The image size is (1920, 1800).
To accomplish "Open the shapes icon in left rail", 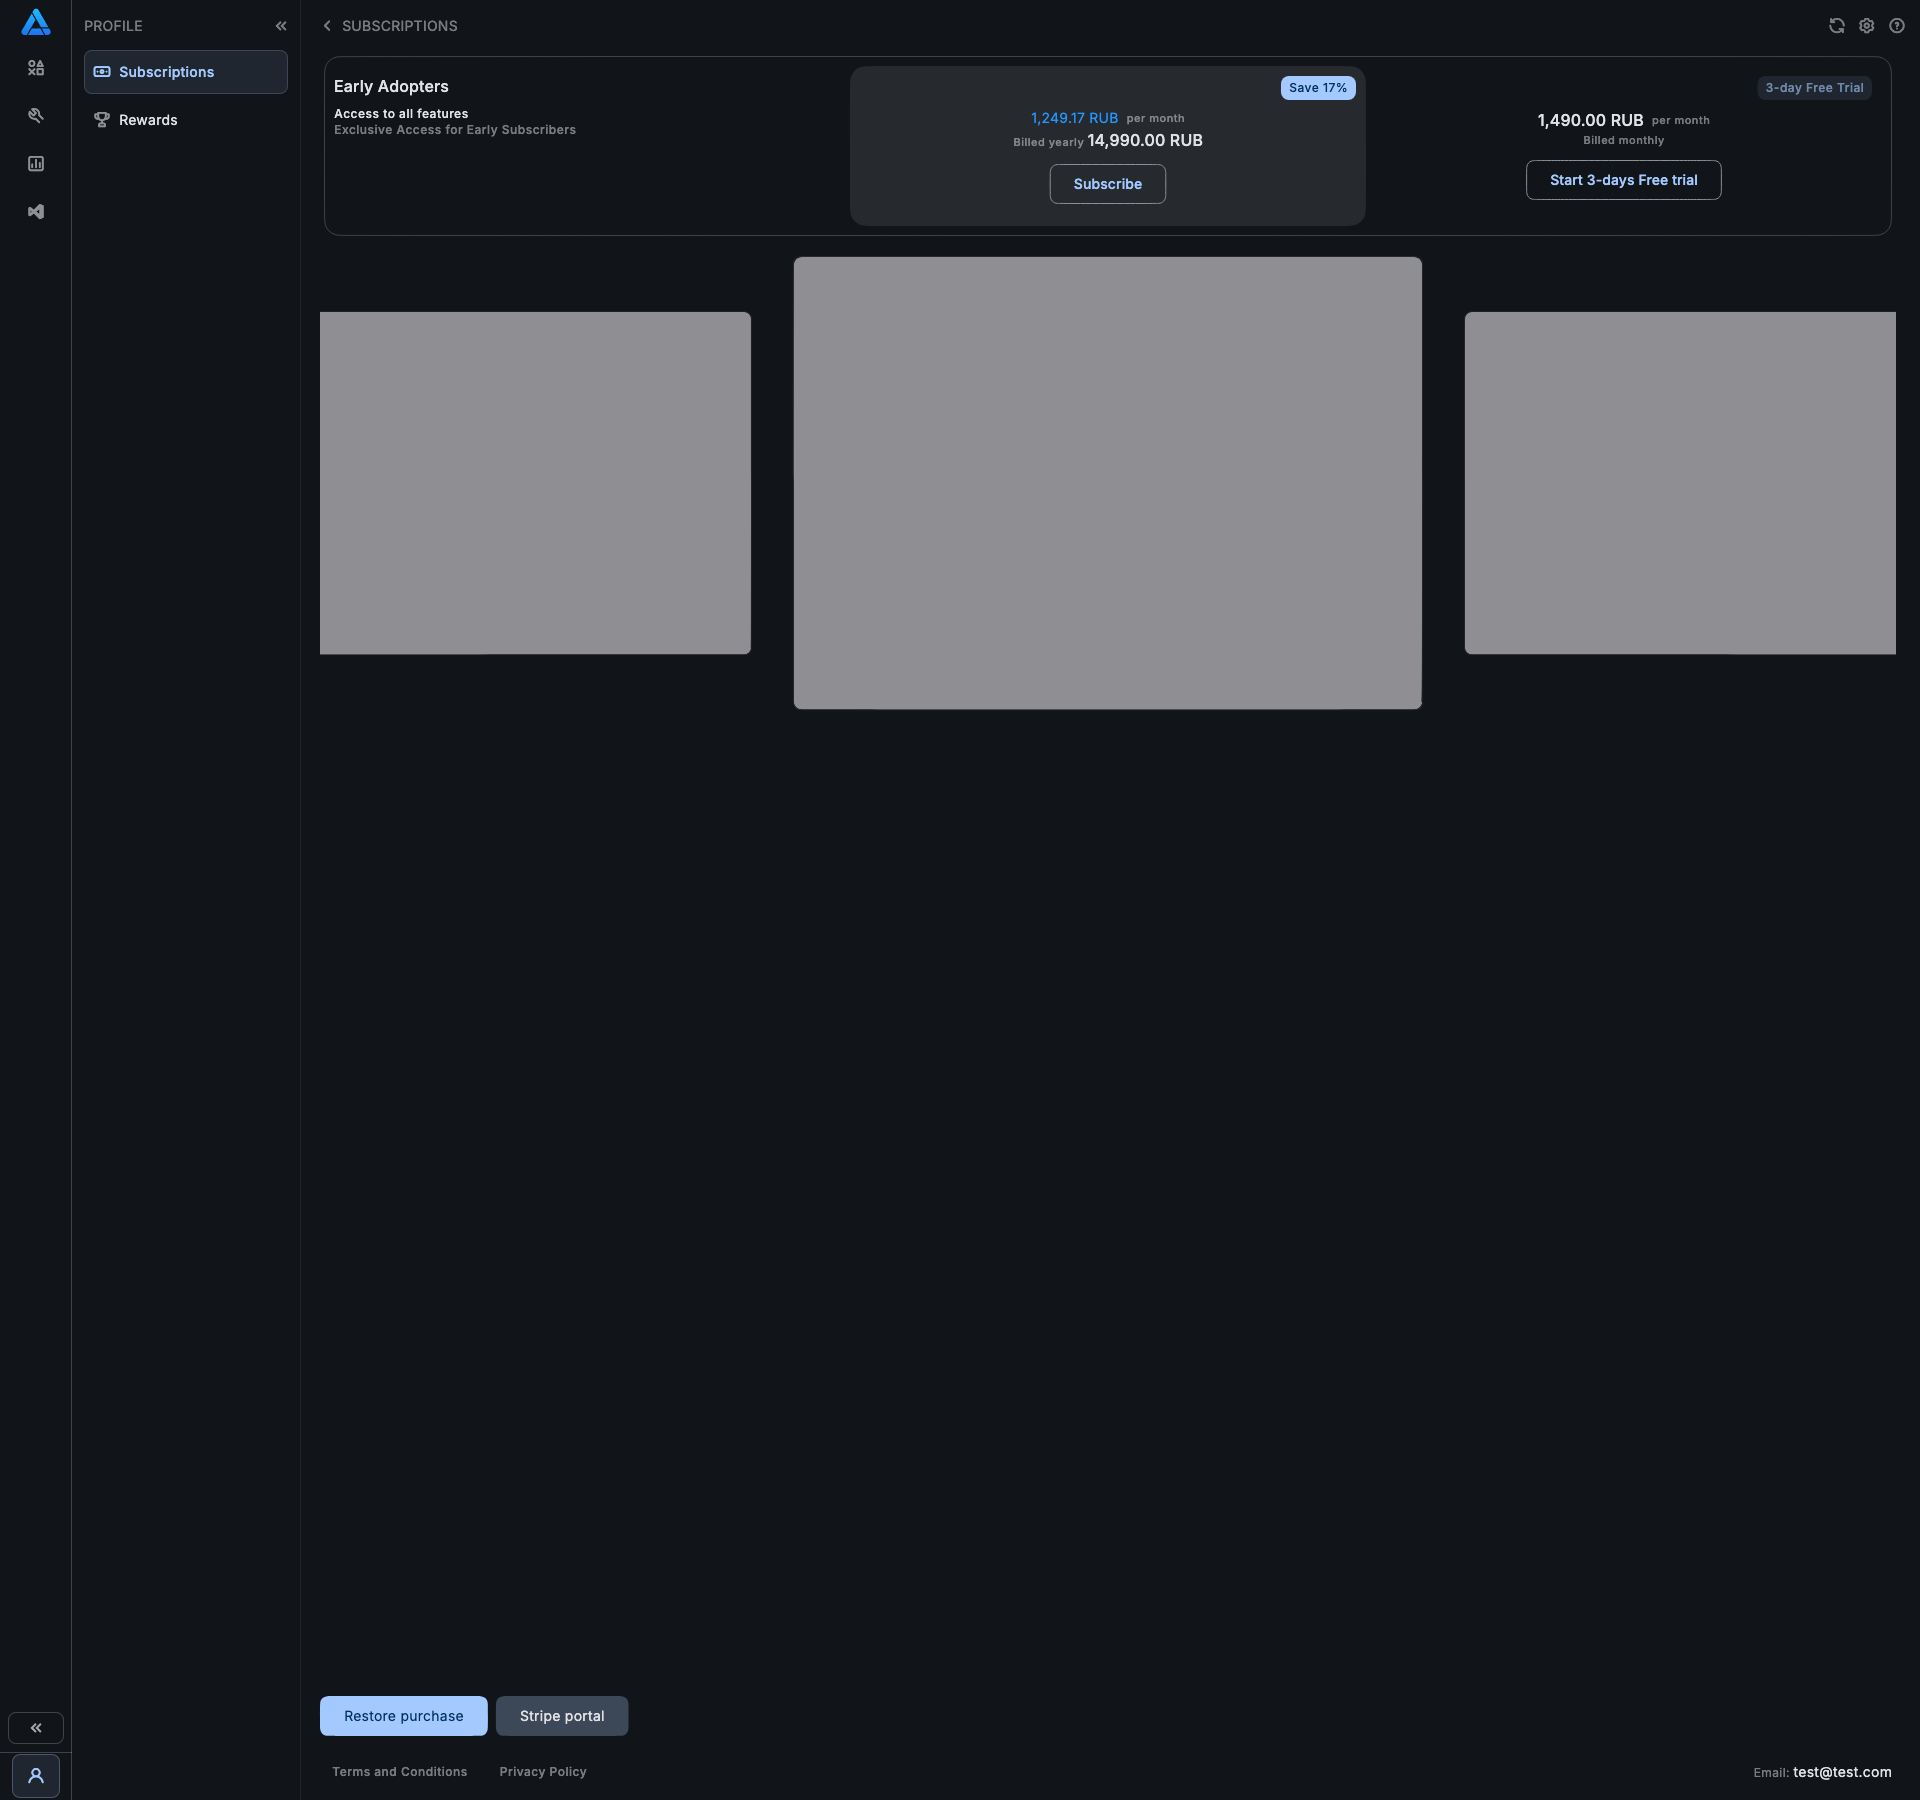I will click(36, 68).
